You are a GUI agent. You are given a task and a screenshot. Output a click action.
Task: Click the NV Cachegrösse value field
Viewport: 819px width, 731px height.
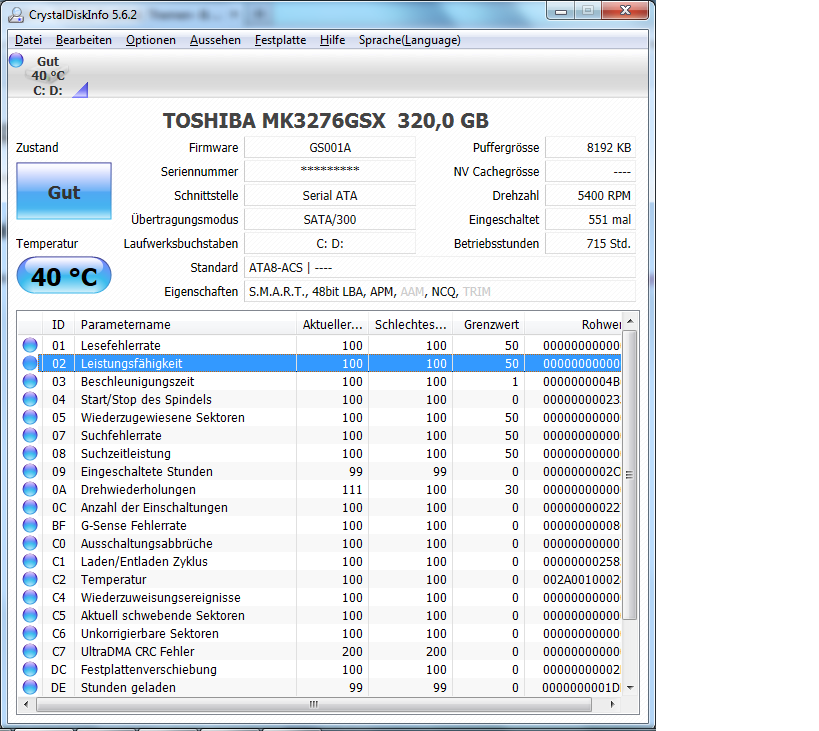(590, 171)
